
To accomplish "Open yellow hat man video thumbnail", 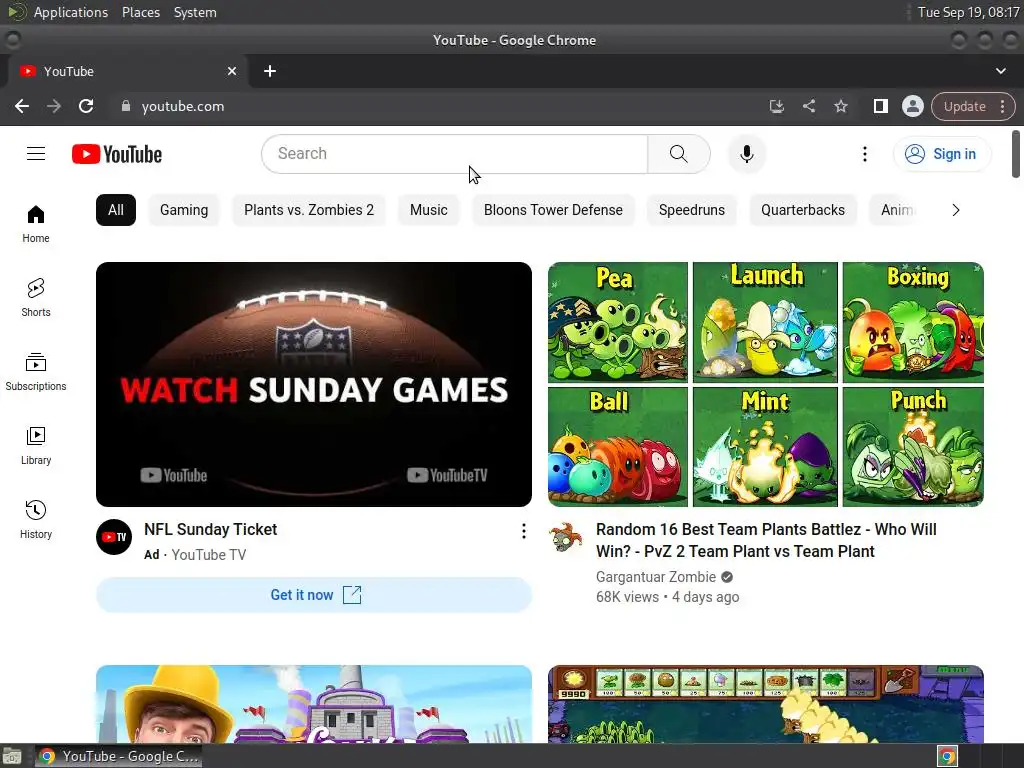I will (313, 704).
